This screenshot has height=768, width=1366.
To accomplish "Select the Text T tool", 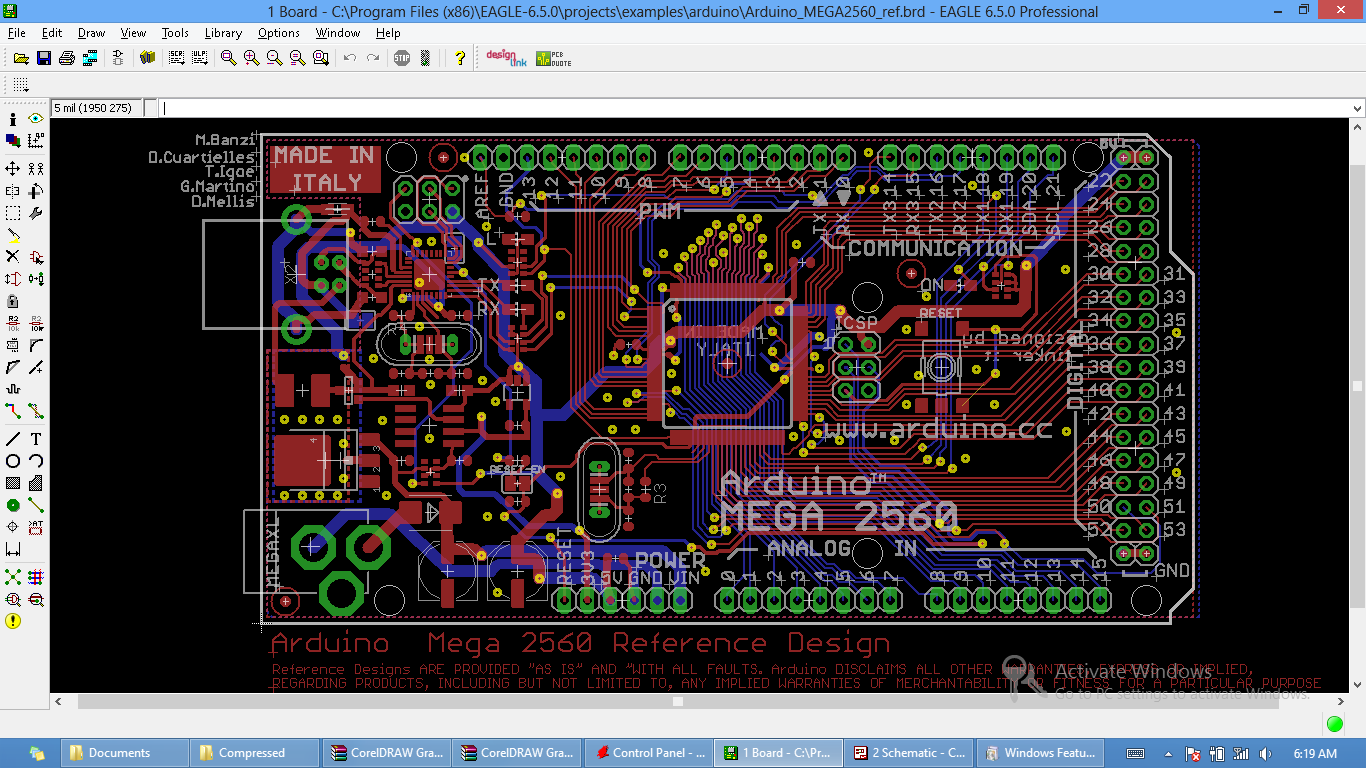I will [x=36, y=439].
